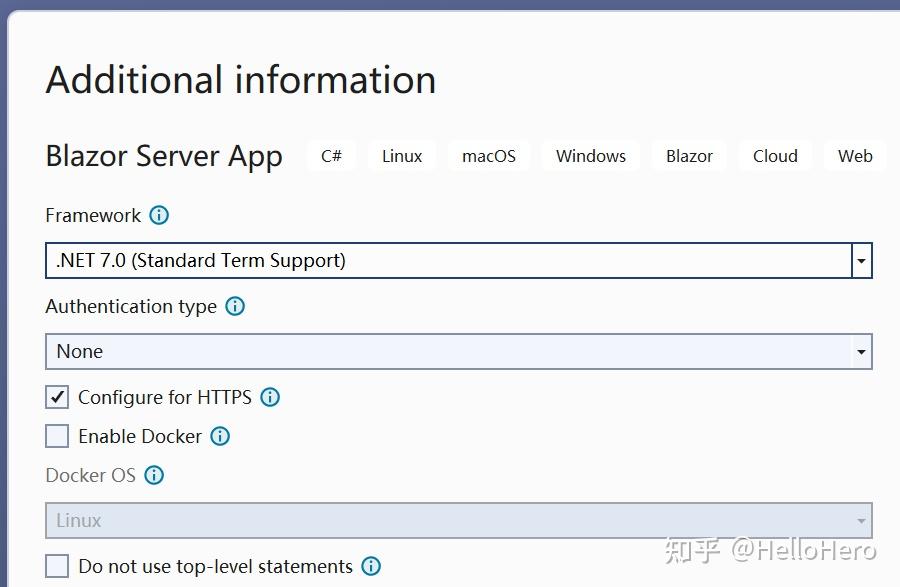Click the top-level statements info icon
This screenshot has height=587, width=900.
(x=371, y=566)
